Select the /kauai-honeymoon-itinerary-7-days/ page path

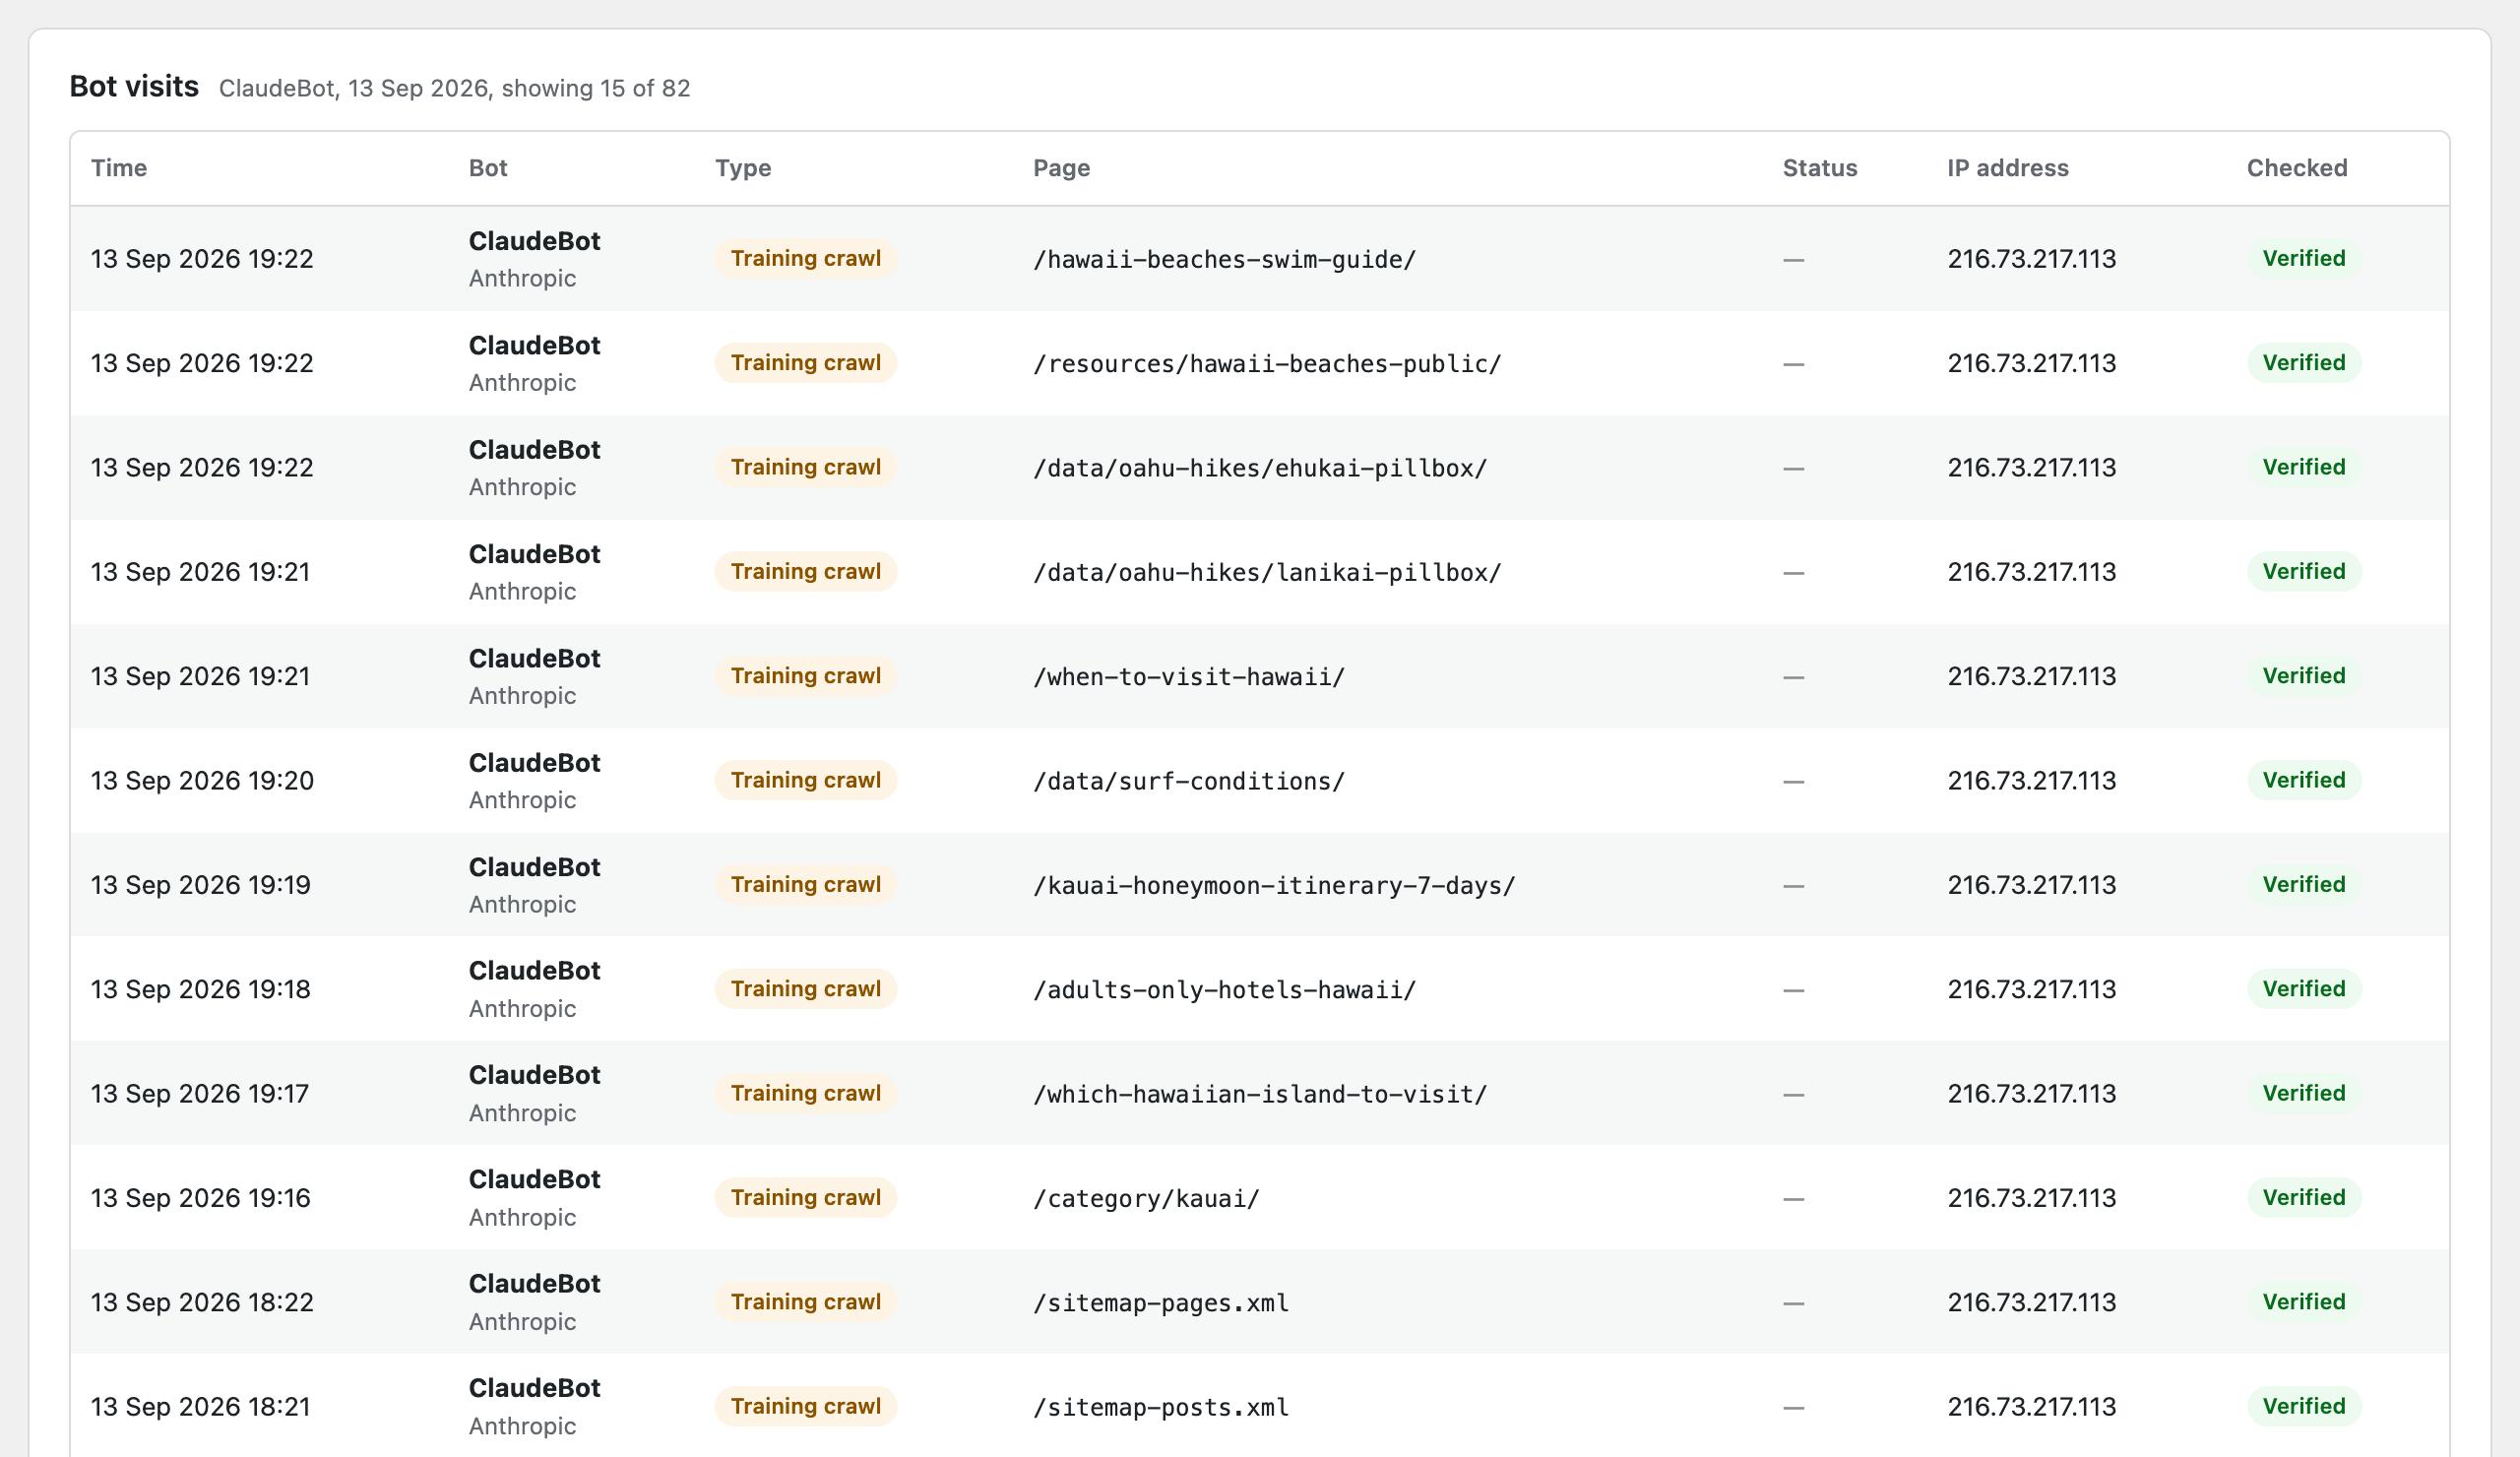[1274, 886]
